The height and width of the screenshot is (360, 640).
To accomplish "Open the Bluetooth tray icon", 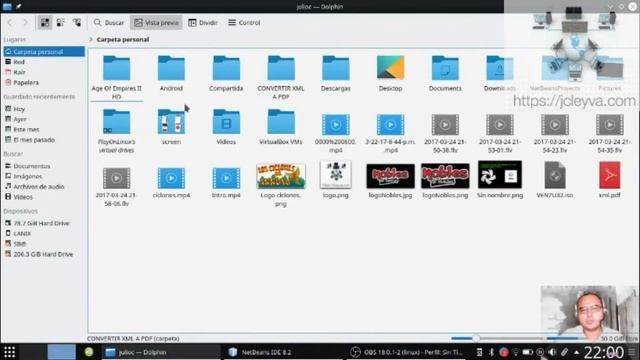I will click(x=491, y=352).
